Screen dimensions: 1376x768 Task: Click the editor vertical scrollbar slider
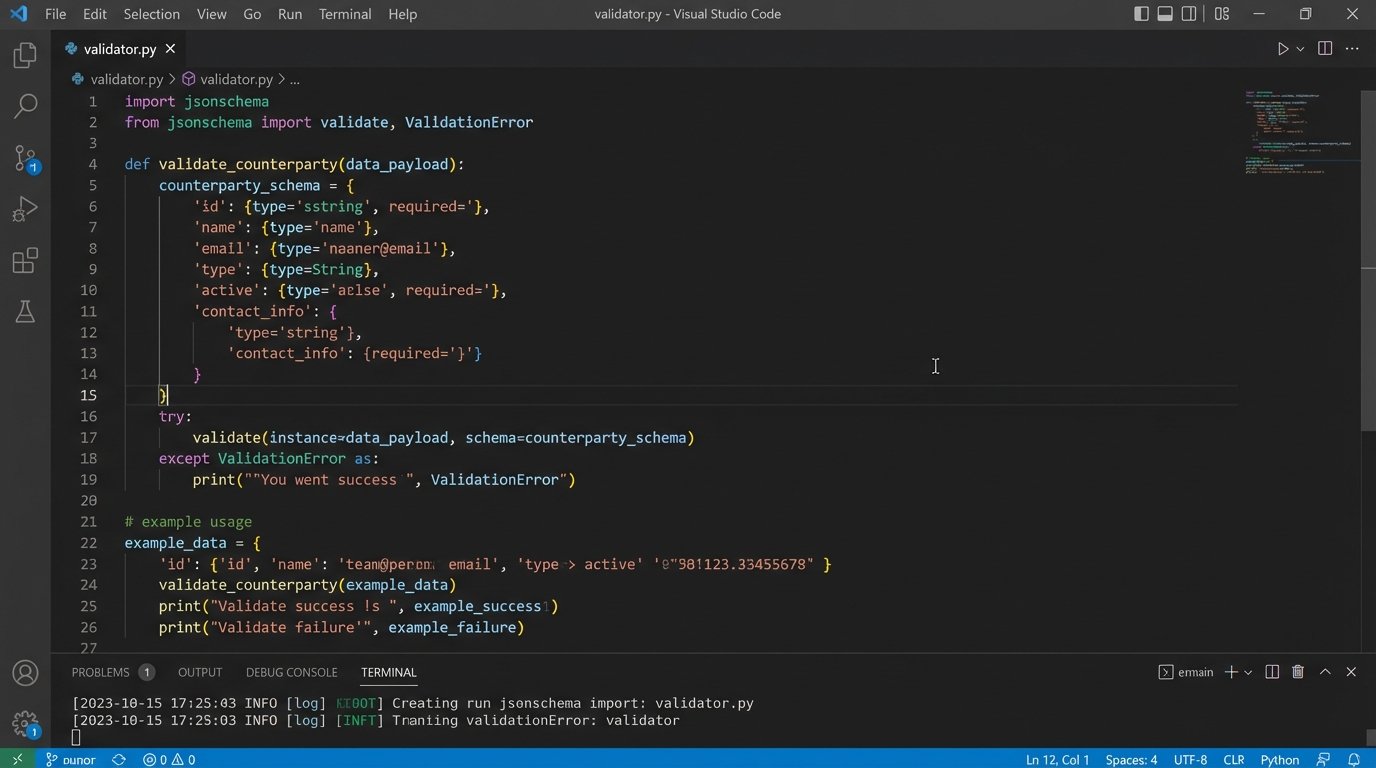(1368, 260)
